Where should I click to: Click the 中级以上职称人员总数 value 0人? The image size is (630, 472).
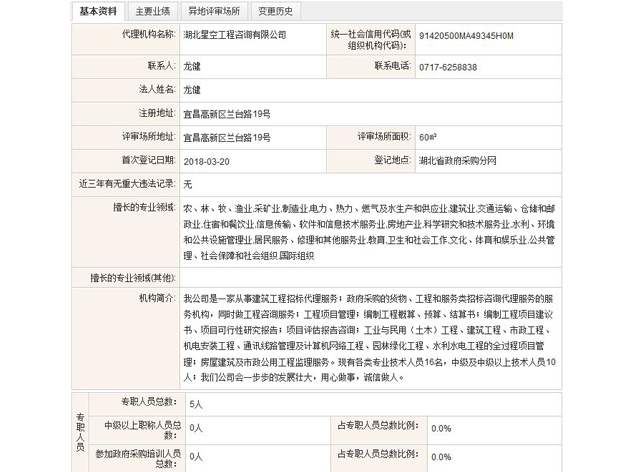pyautogui.click(x=196, y=427)
